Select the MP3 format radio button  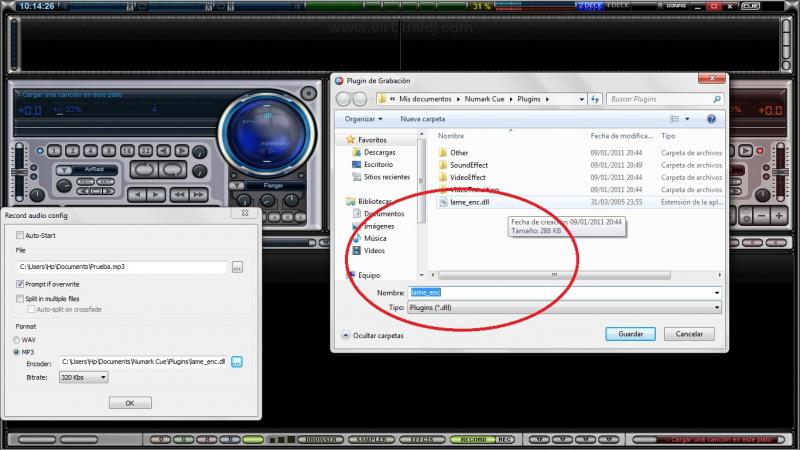[x=16, y=352]
